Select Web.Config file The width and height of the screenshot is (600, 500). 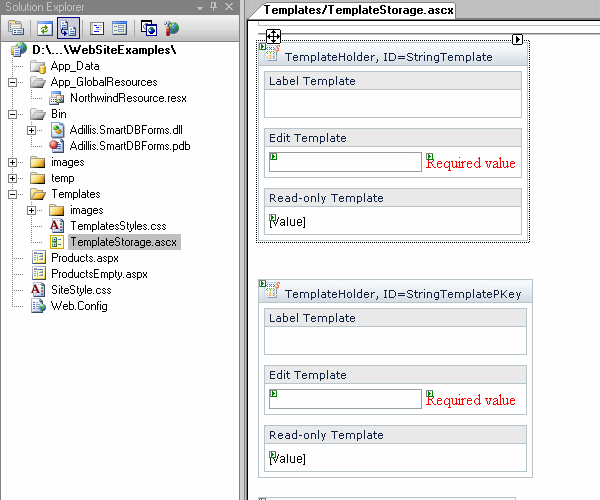pos(79,306)
